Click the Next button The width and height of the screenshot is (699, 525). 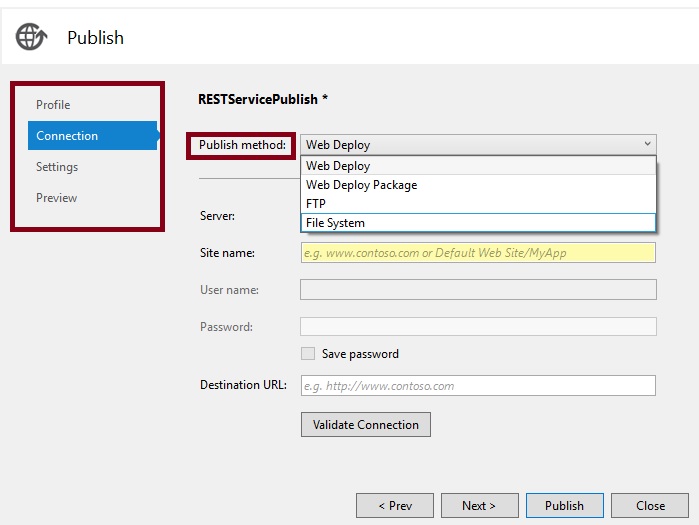[x=479, y=506]
